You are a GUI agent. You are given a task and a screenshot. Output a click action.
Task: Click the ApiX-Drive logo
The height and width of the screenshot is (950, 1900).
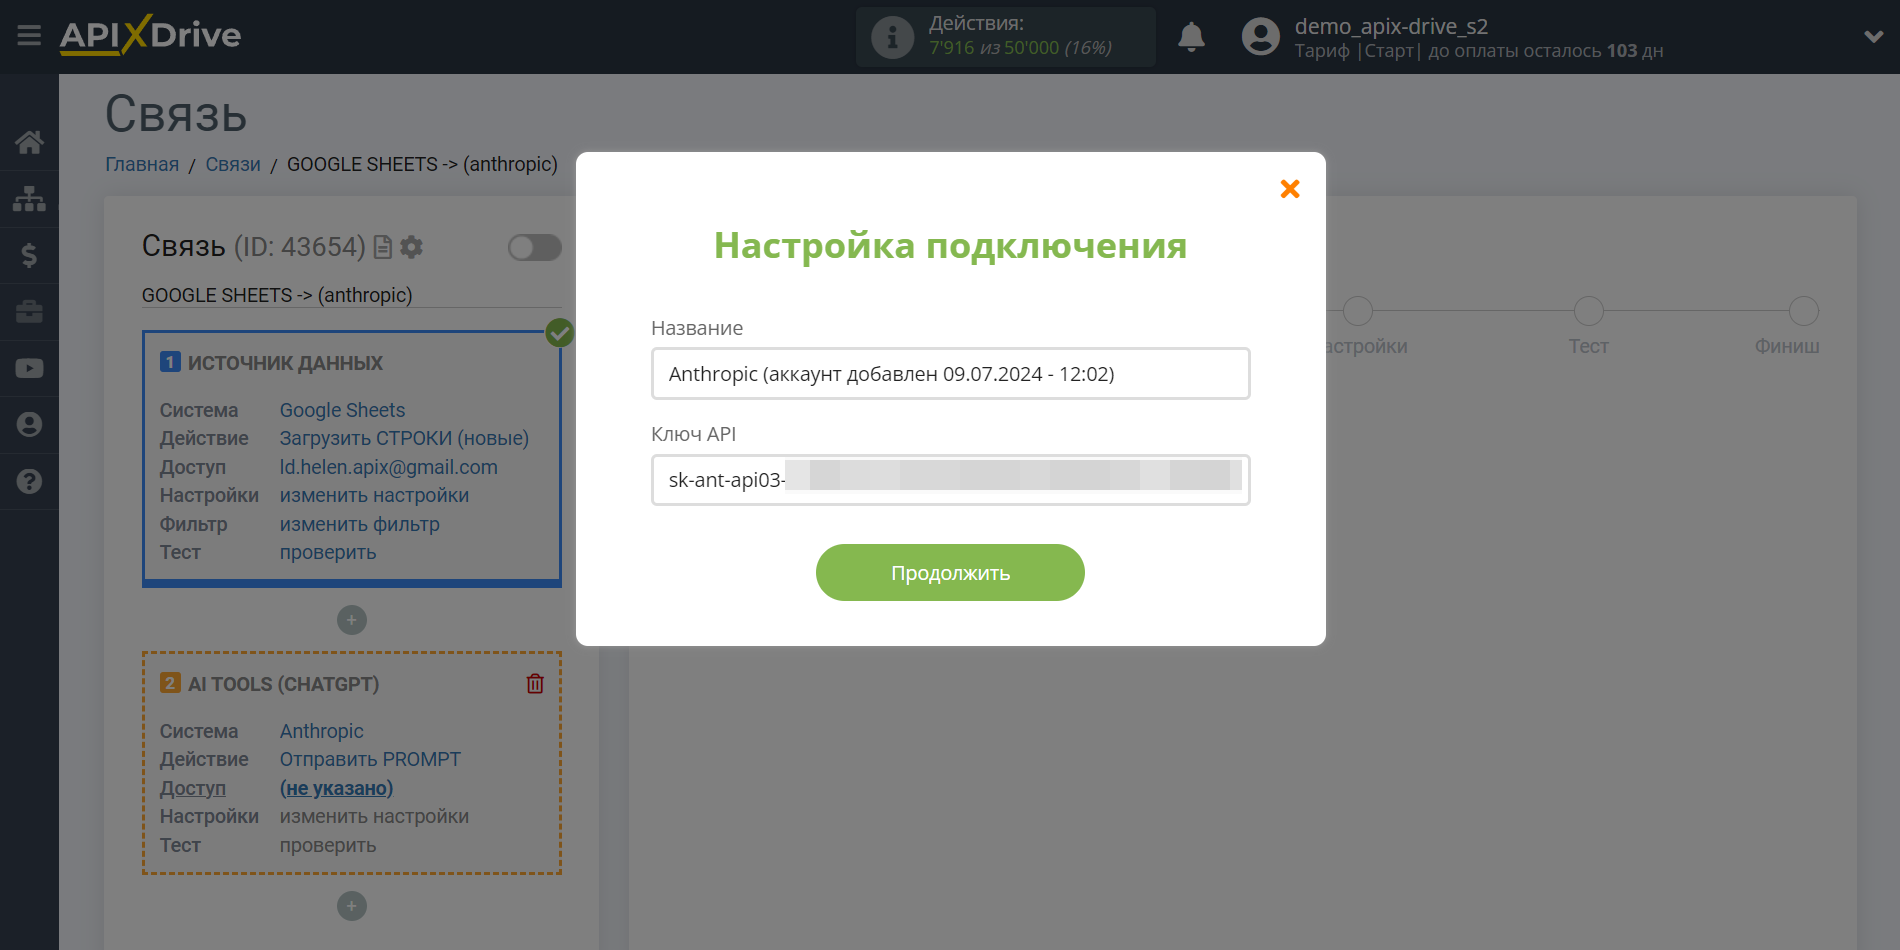point(150,35)
